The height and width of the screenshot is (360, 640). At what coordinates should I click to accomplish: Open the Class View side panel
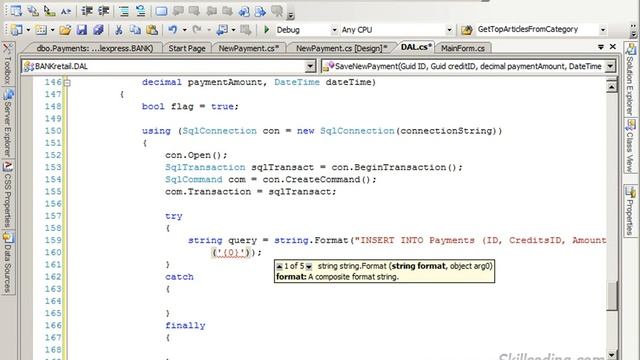(631, 147)
